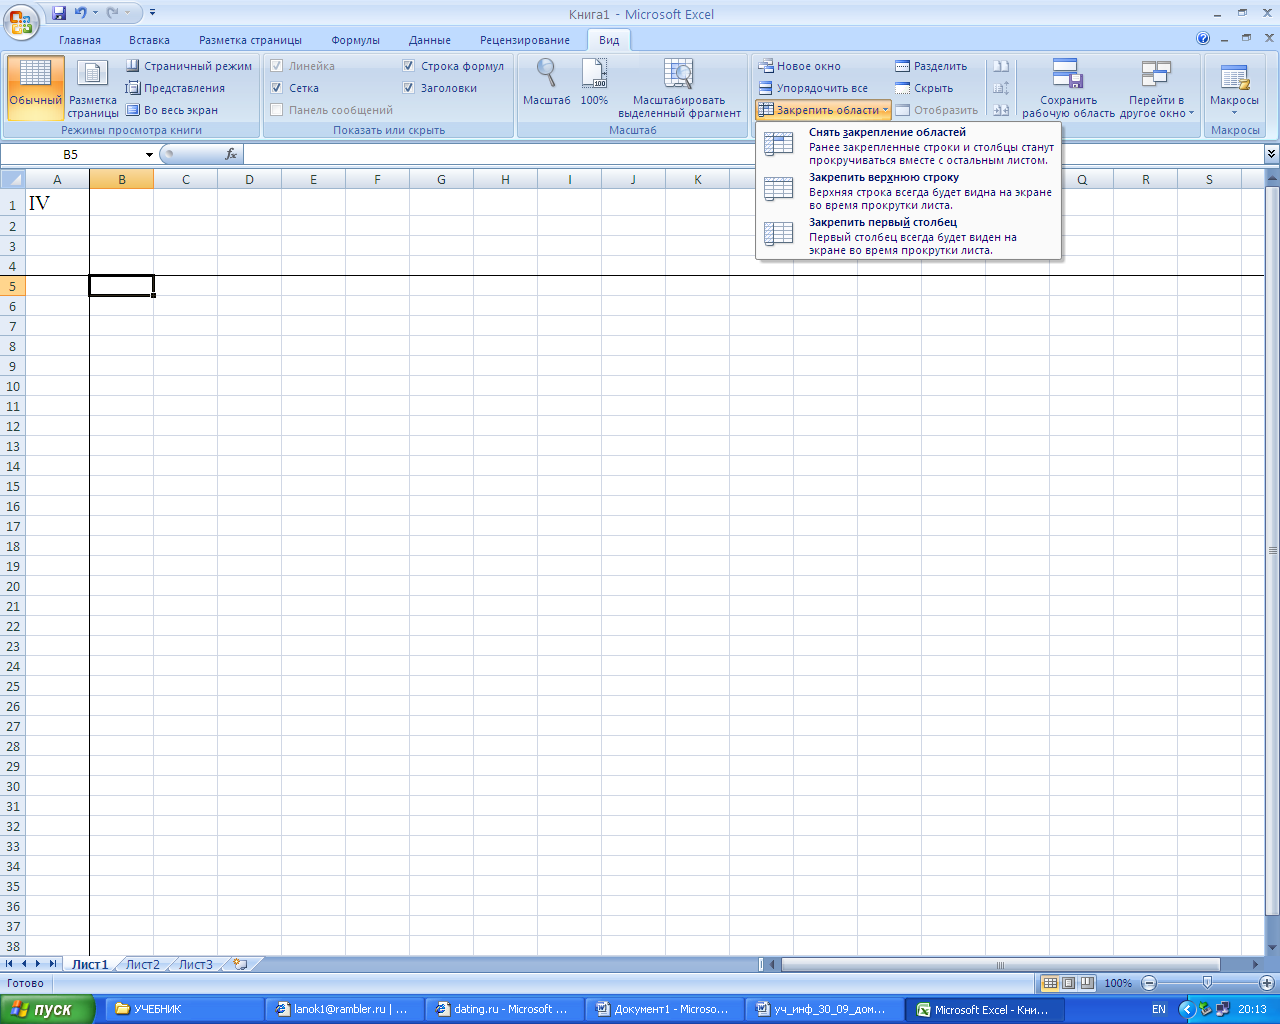
Task: Click into the Name Box field
Action: tap(72, 155)
